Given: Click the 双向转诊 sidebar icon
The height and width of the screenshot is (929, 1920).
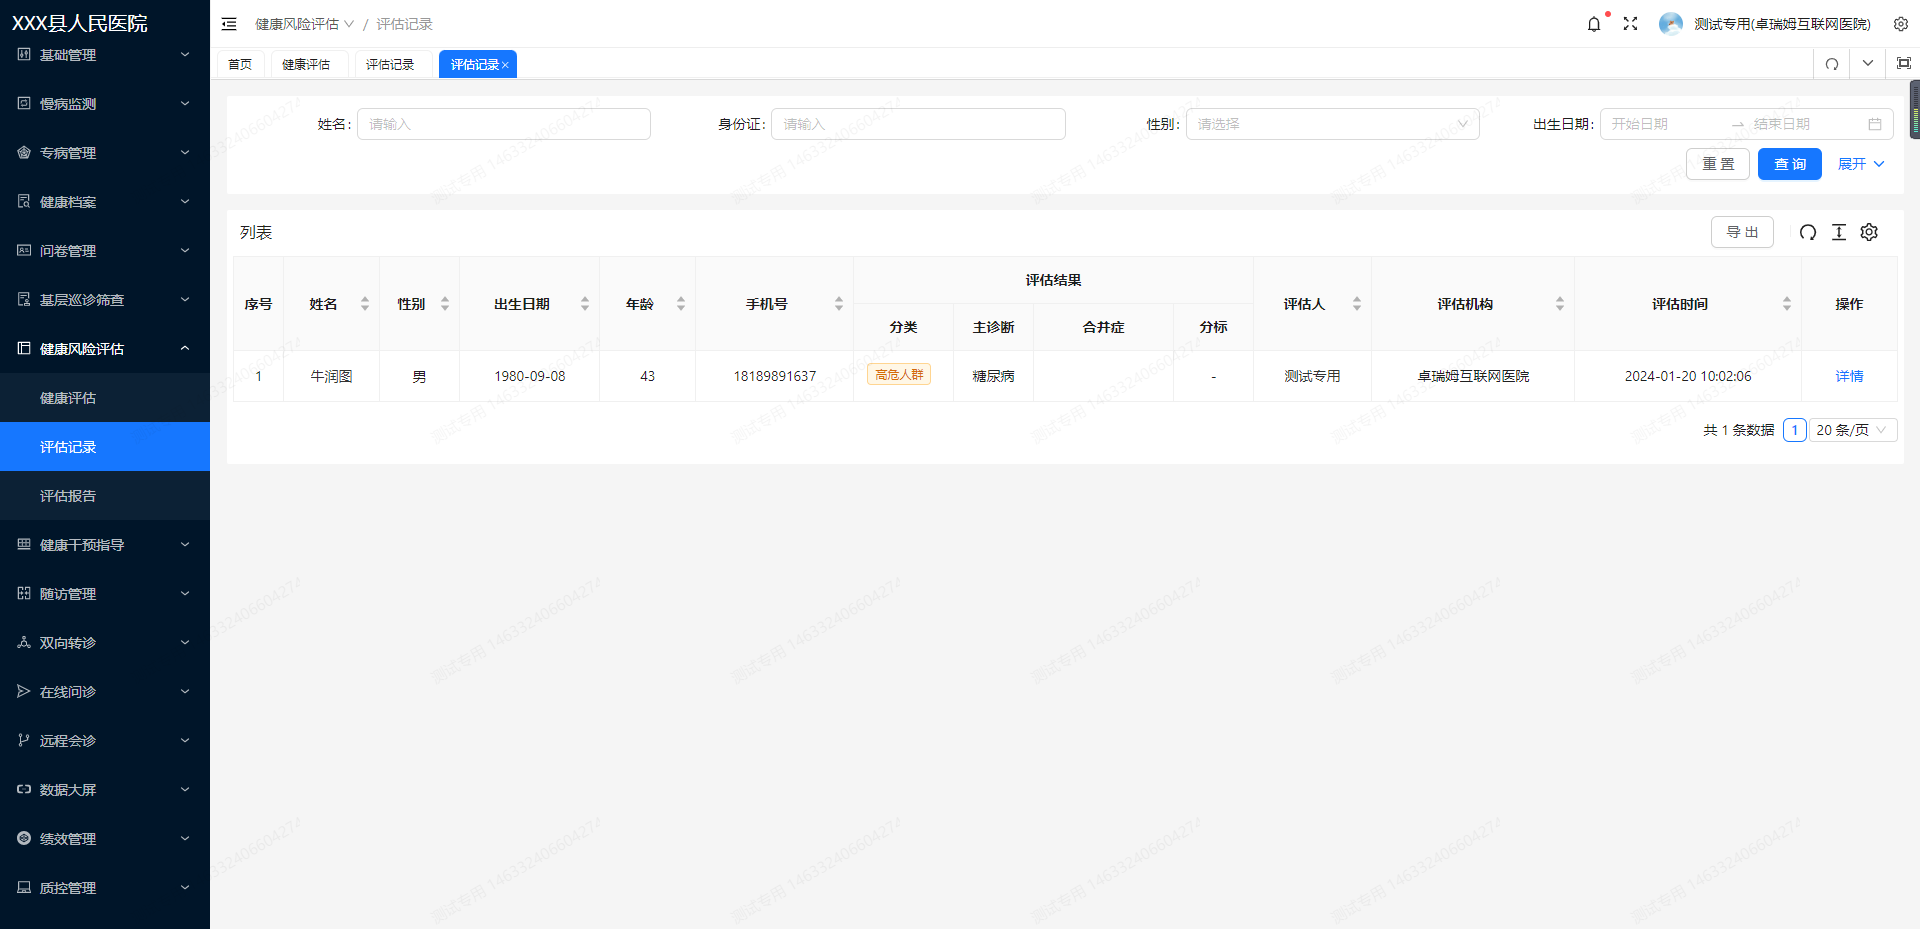Looking at the screenshot, I should pos(24,642).
